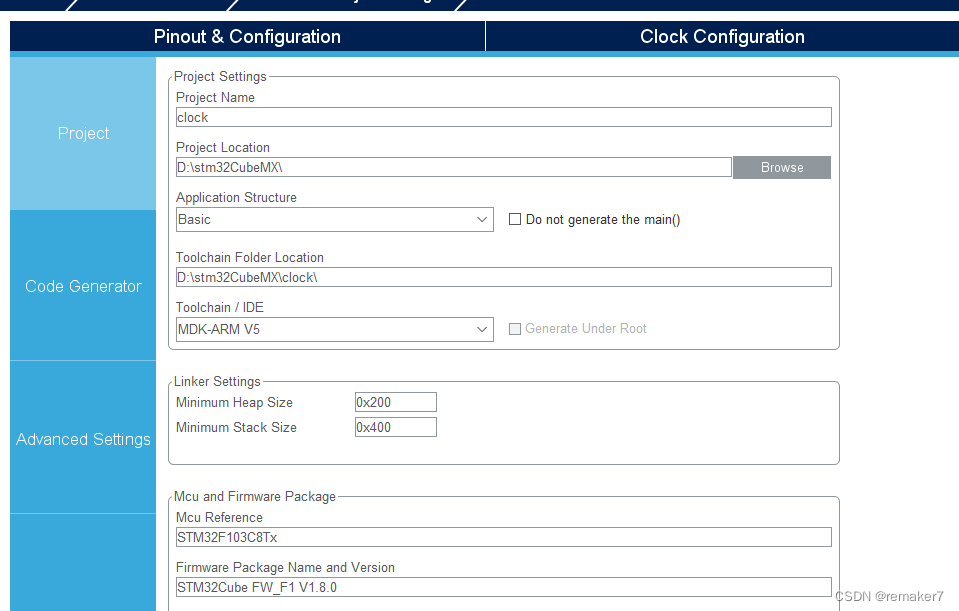Select the Project side tab
959x611 pixels.
coord(83,133)
